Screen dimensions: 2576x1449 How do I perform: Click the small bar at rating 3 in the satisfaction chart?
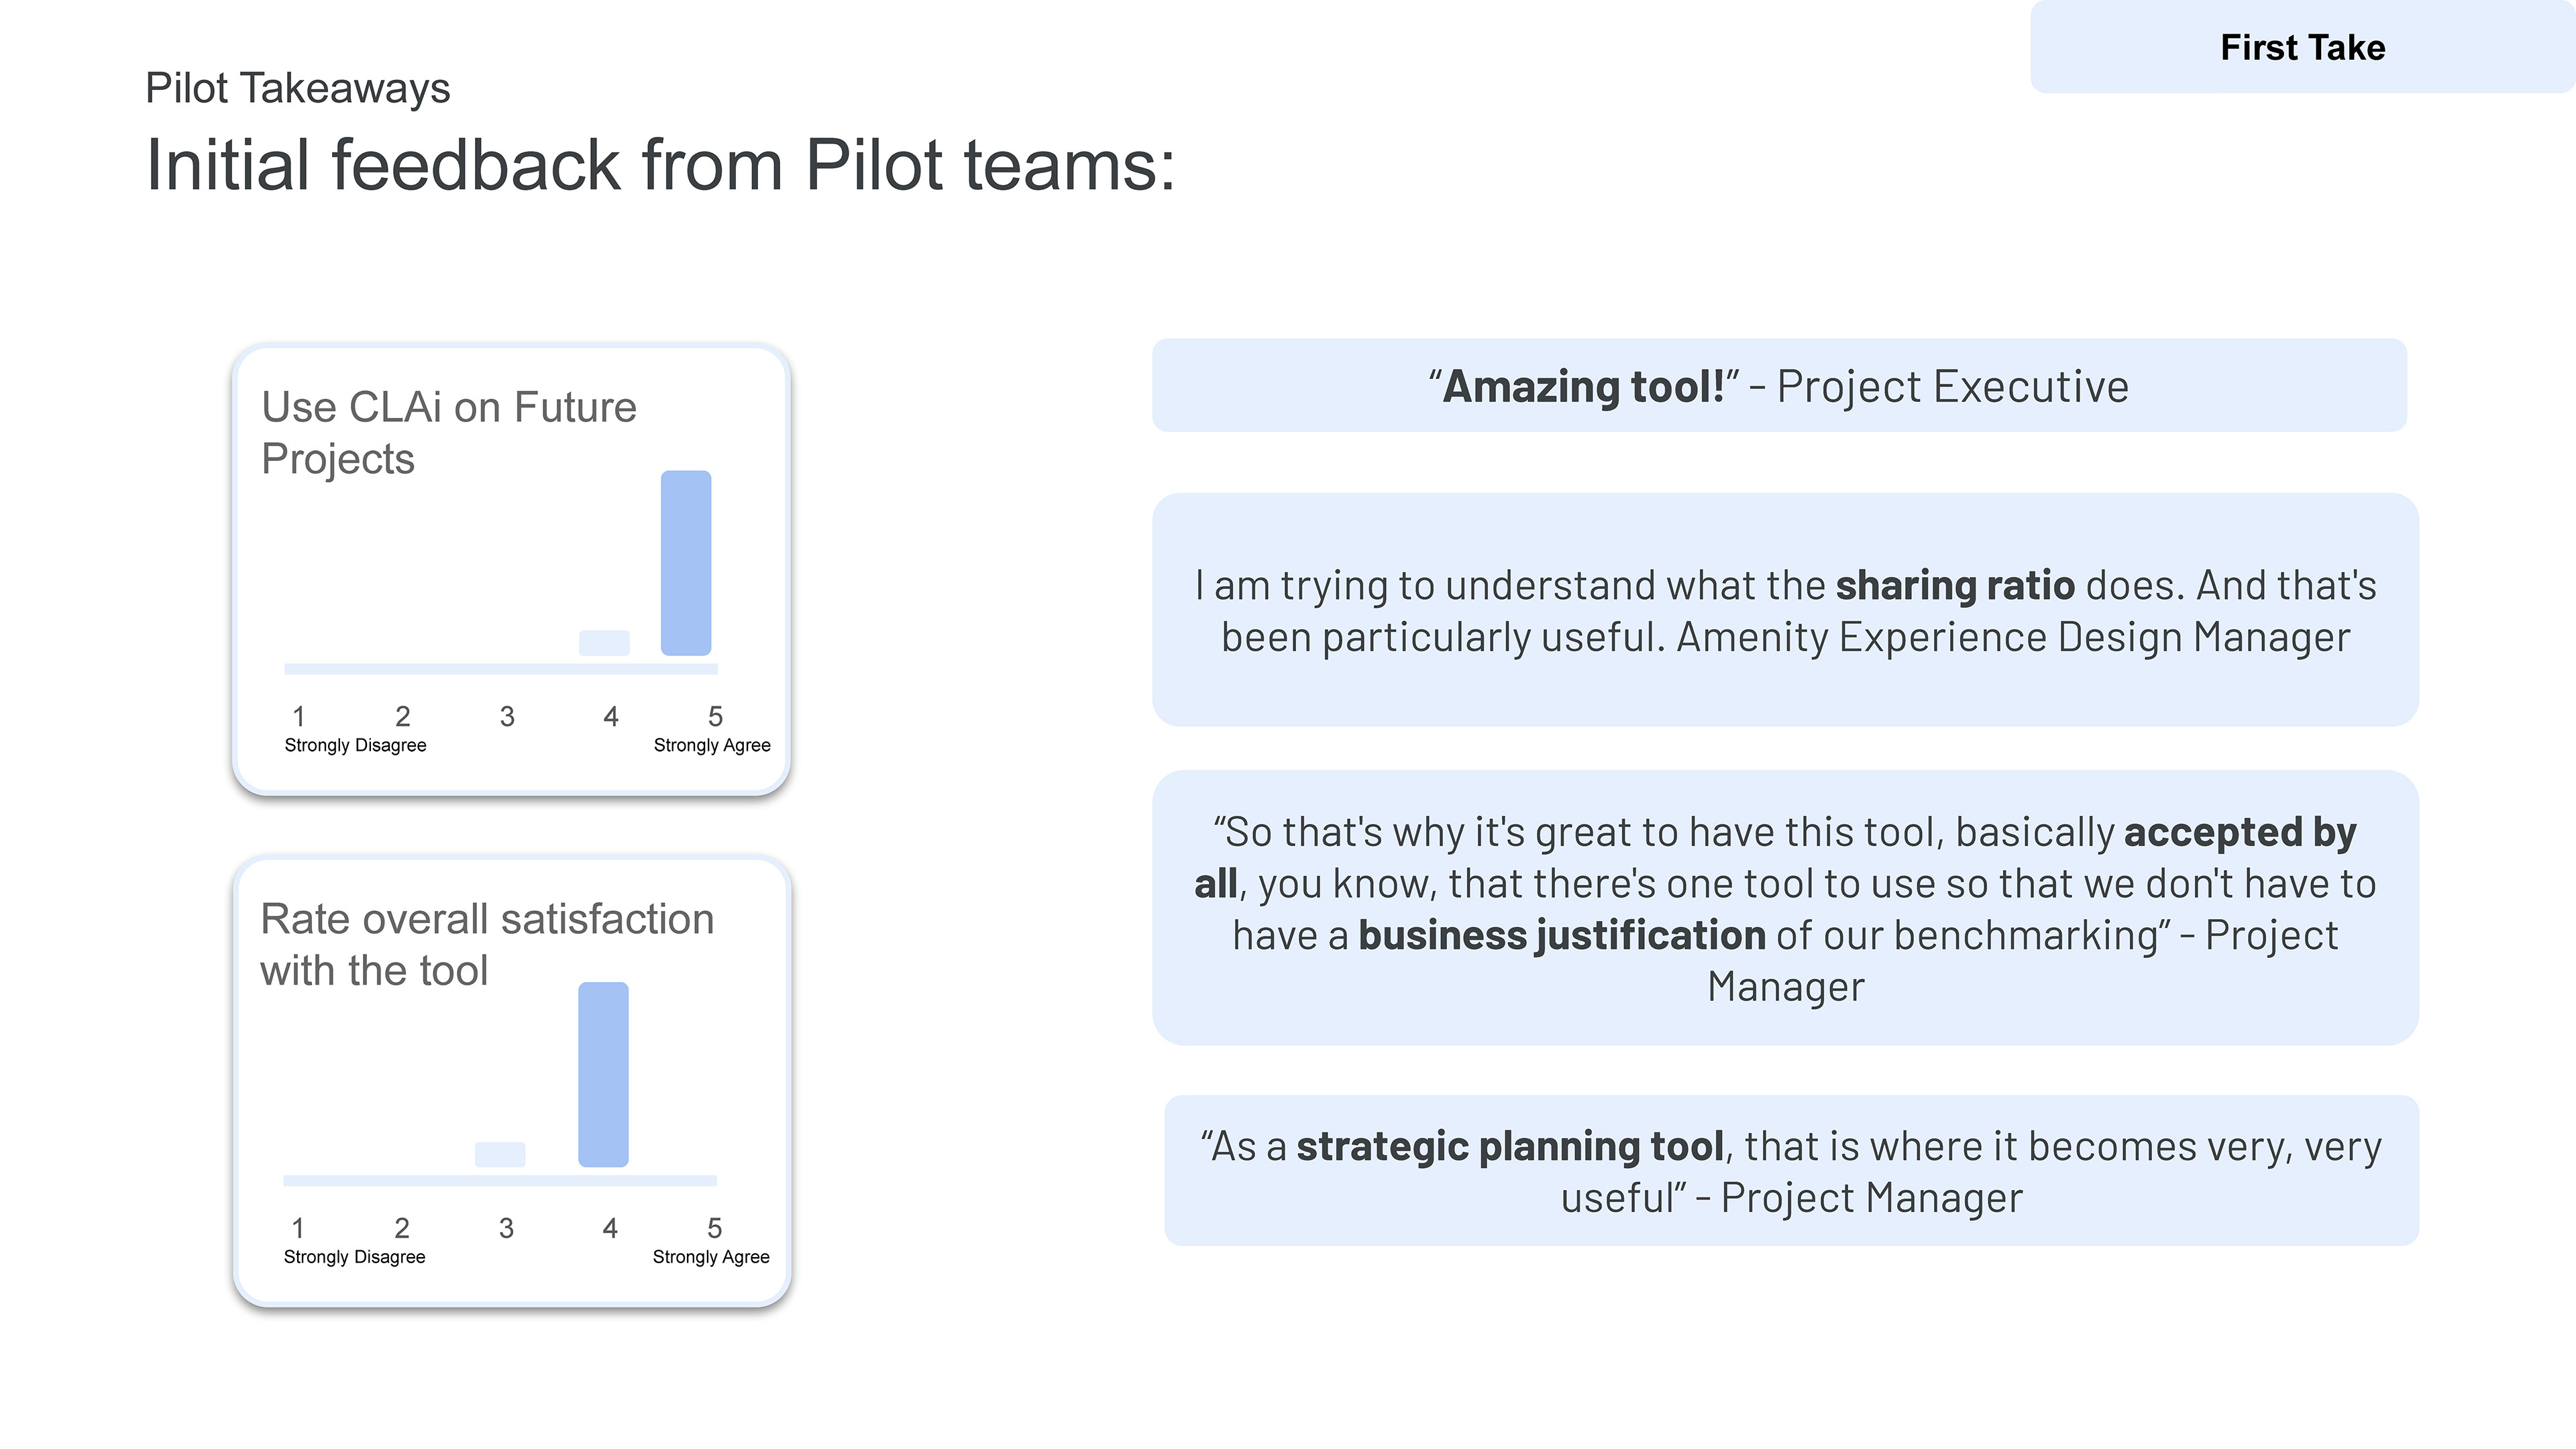coord(500,1154)
